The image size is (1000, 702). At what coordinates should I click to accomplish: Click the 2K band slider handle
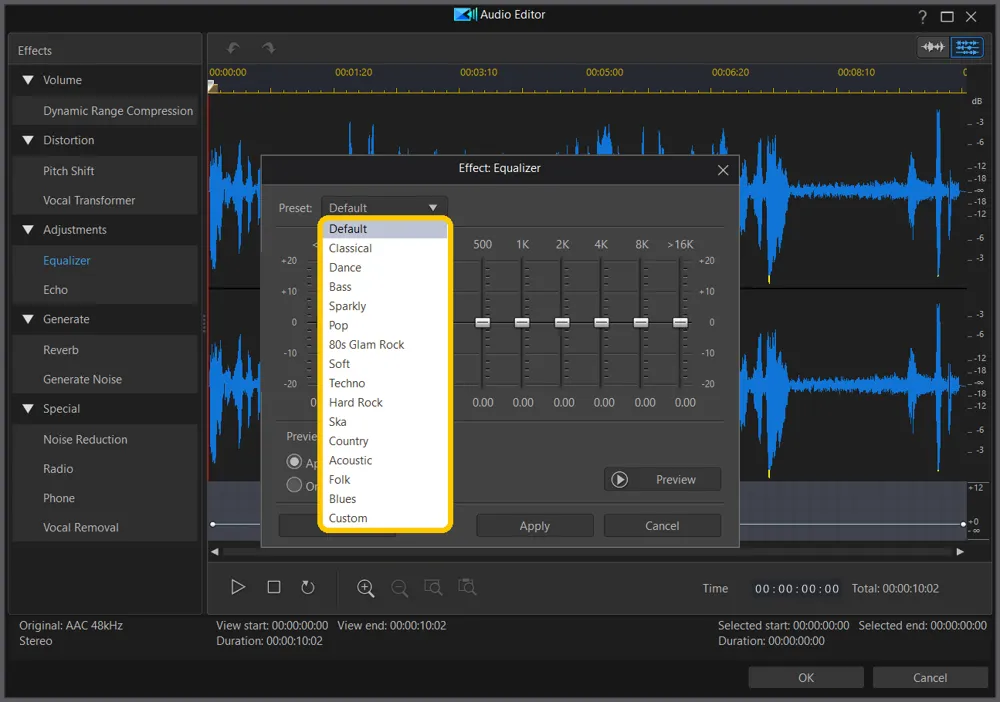click(x=562, y=323)
